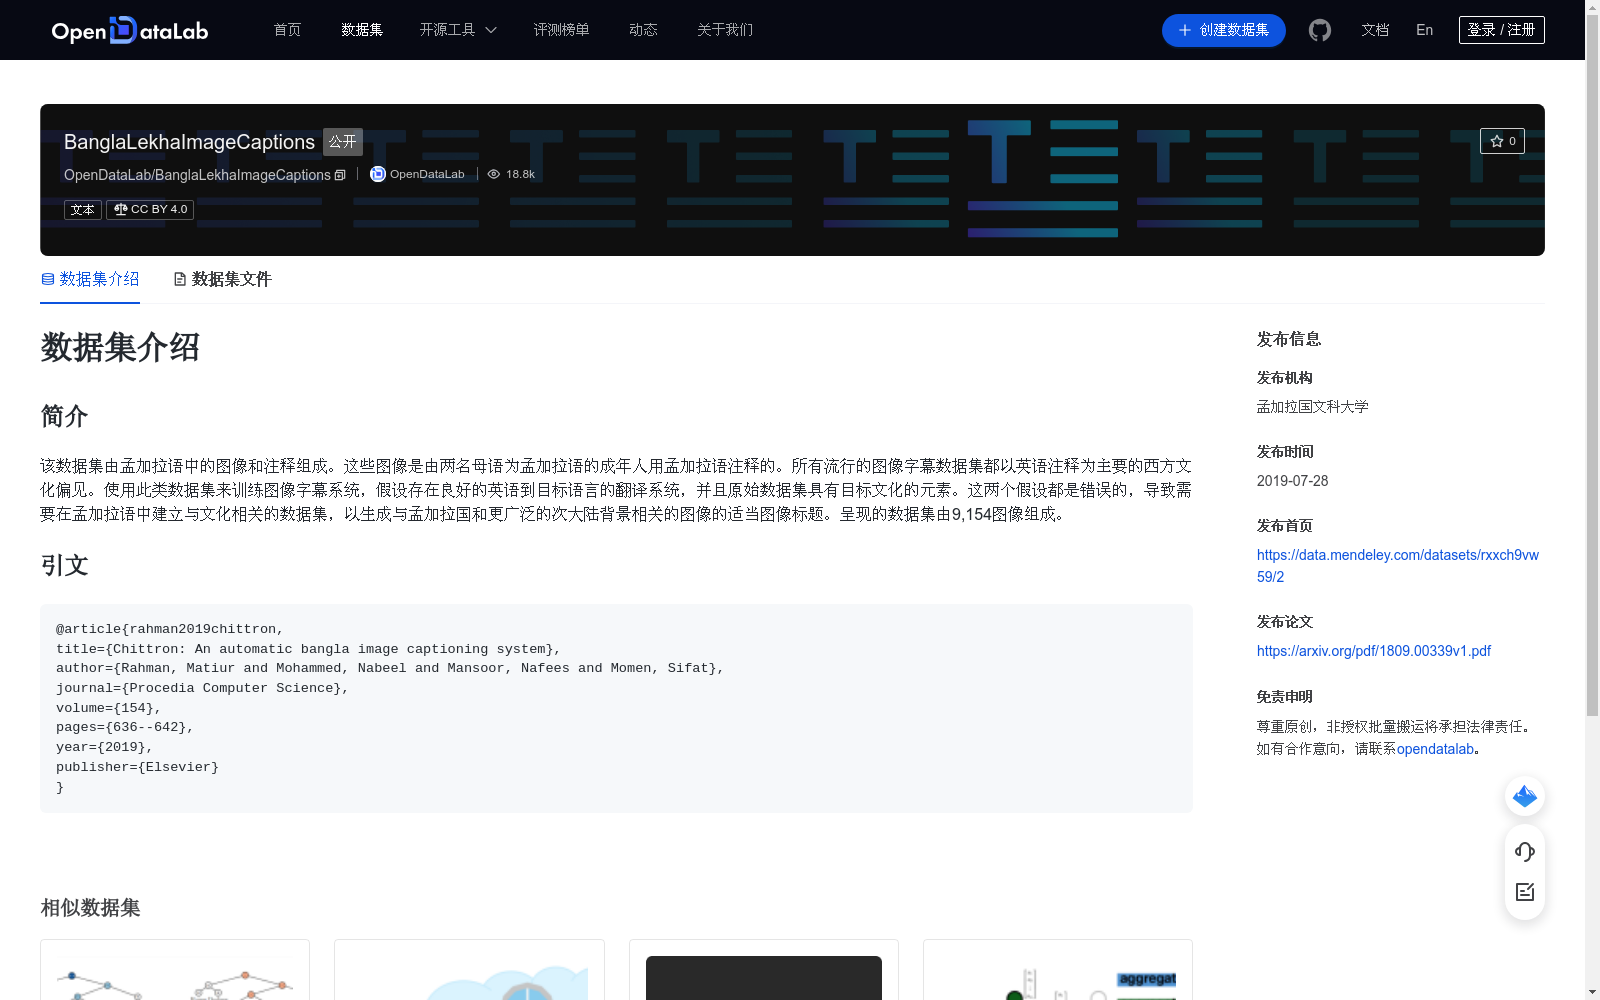Click the BanglaLekhaImageCaptions title
Screen dimensions: 1600x1000
tap(189, 142)
